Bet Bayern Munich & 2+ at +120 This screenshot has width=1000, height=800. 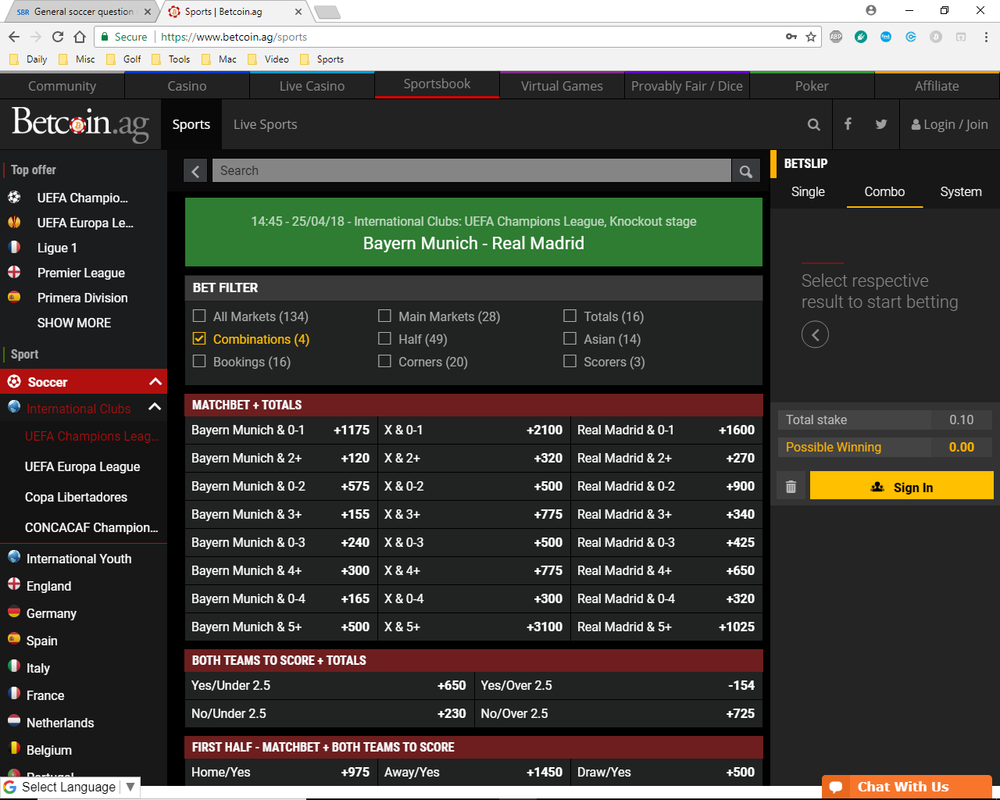click(281, 458)
